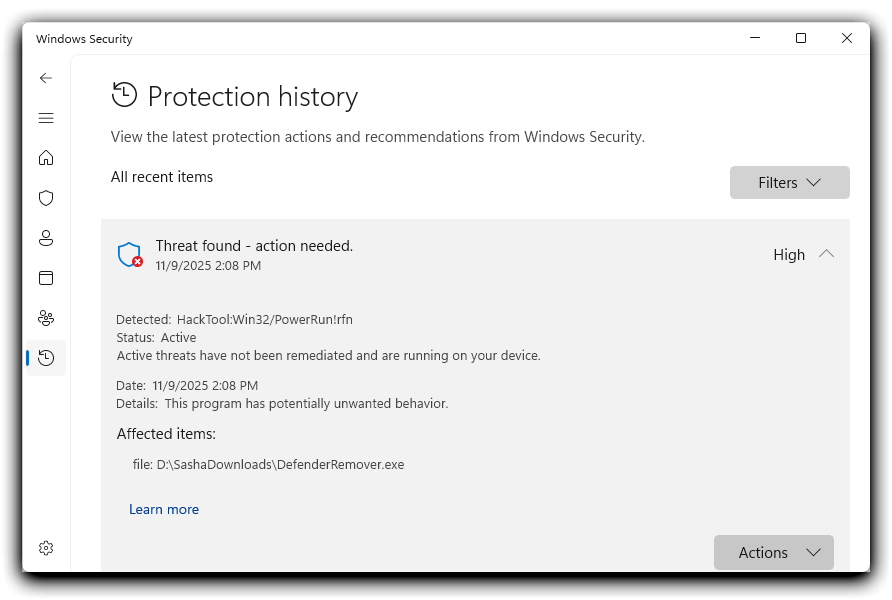The image size is (892, 600).
Task: Collapse the High severity threat chevron
Action: pyautogui.click(x=826, y=254)
